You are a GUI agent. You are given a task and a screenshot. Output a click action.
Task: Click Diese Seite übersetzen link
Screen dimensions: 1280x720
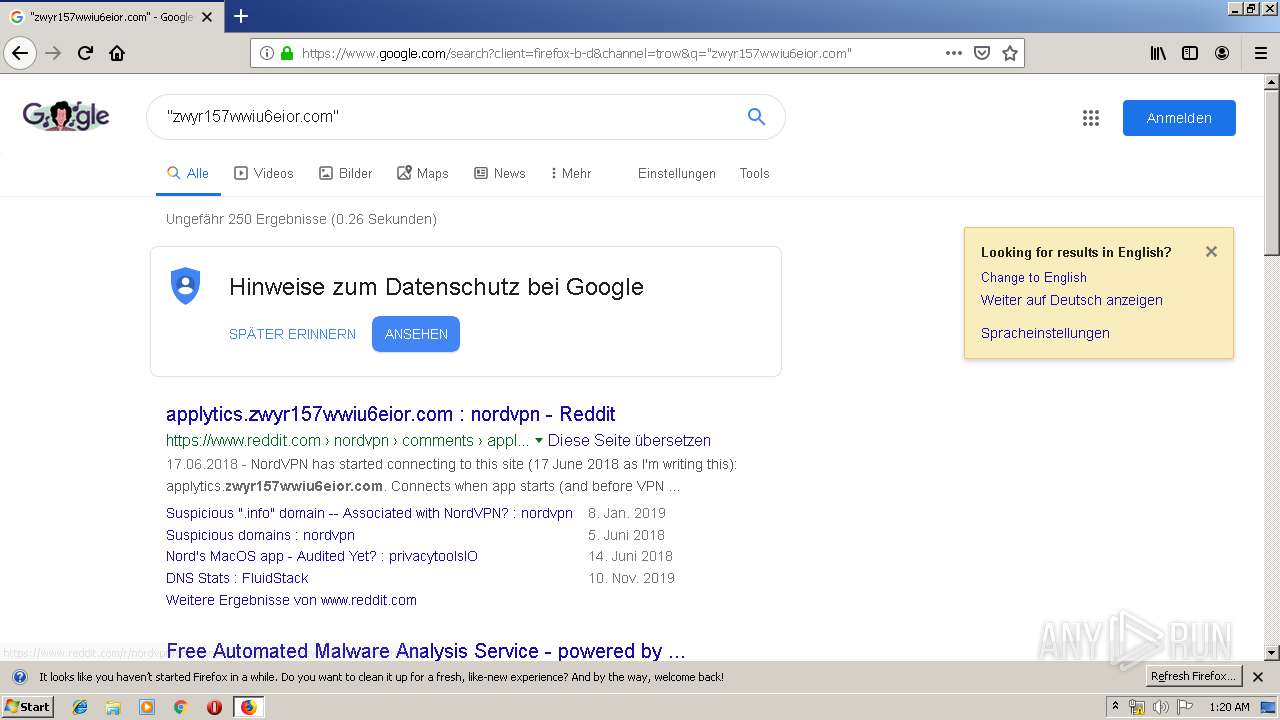coord(629,440)
